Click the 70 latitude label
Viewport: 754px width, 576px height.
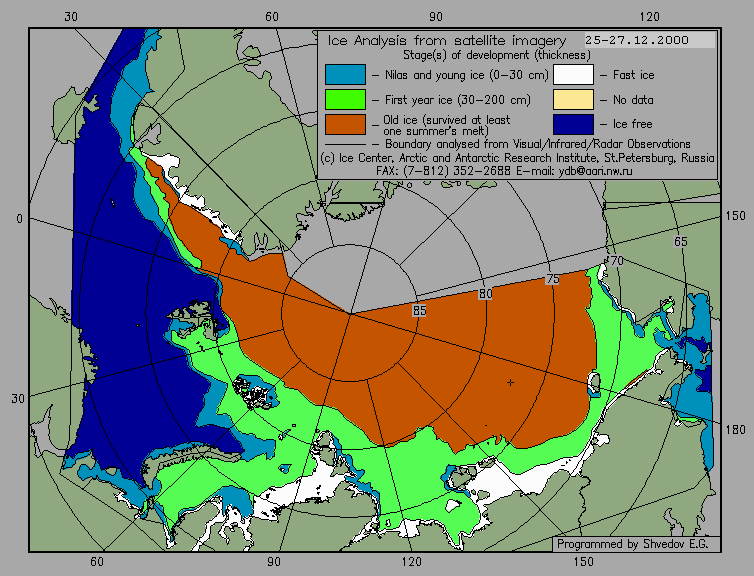[x=616, y=260]
